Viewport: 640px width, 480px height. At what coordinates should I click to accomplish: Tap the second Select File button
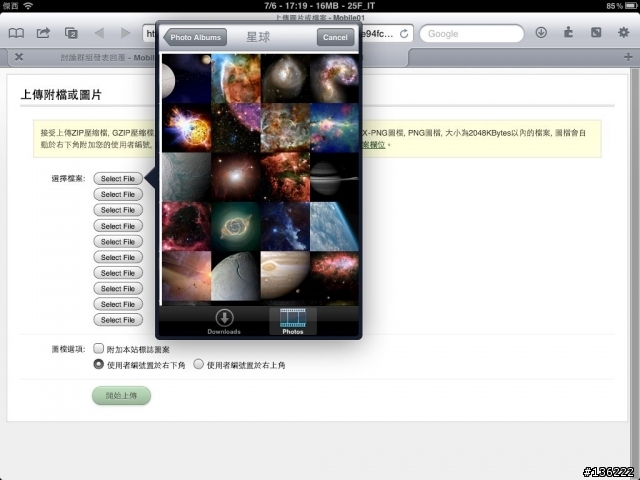pos(118,194)
